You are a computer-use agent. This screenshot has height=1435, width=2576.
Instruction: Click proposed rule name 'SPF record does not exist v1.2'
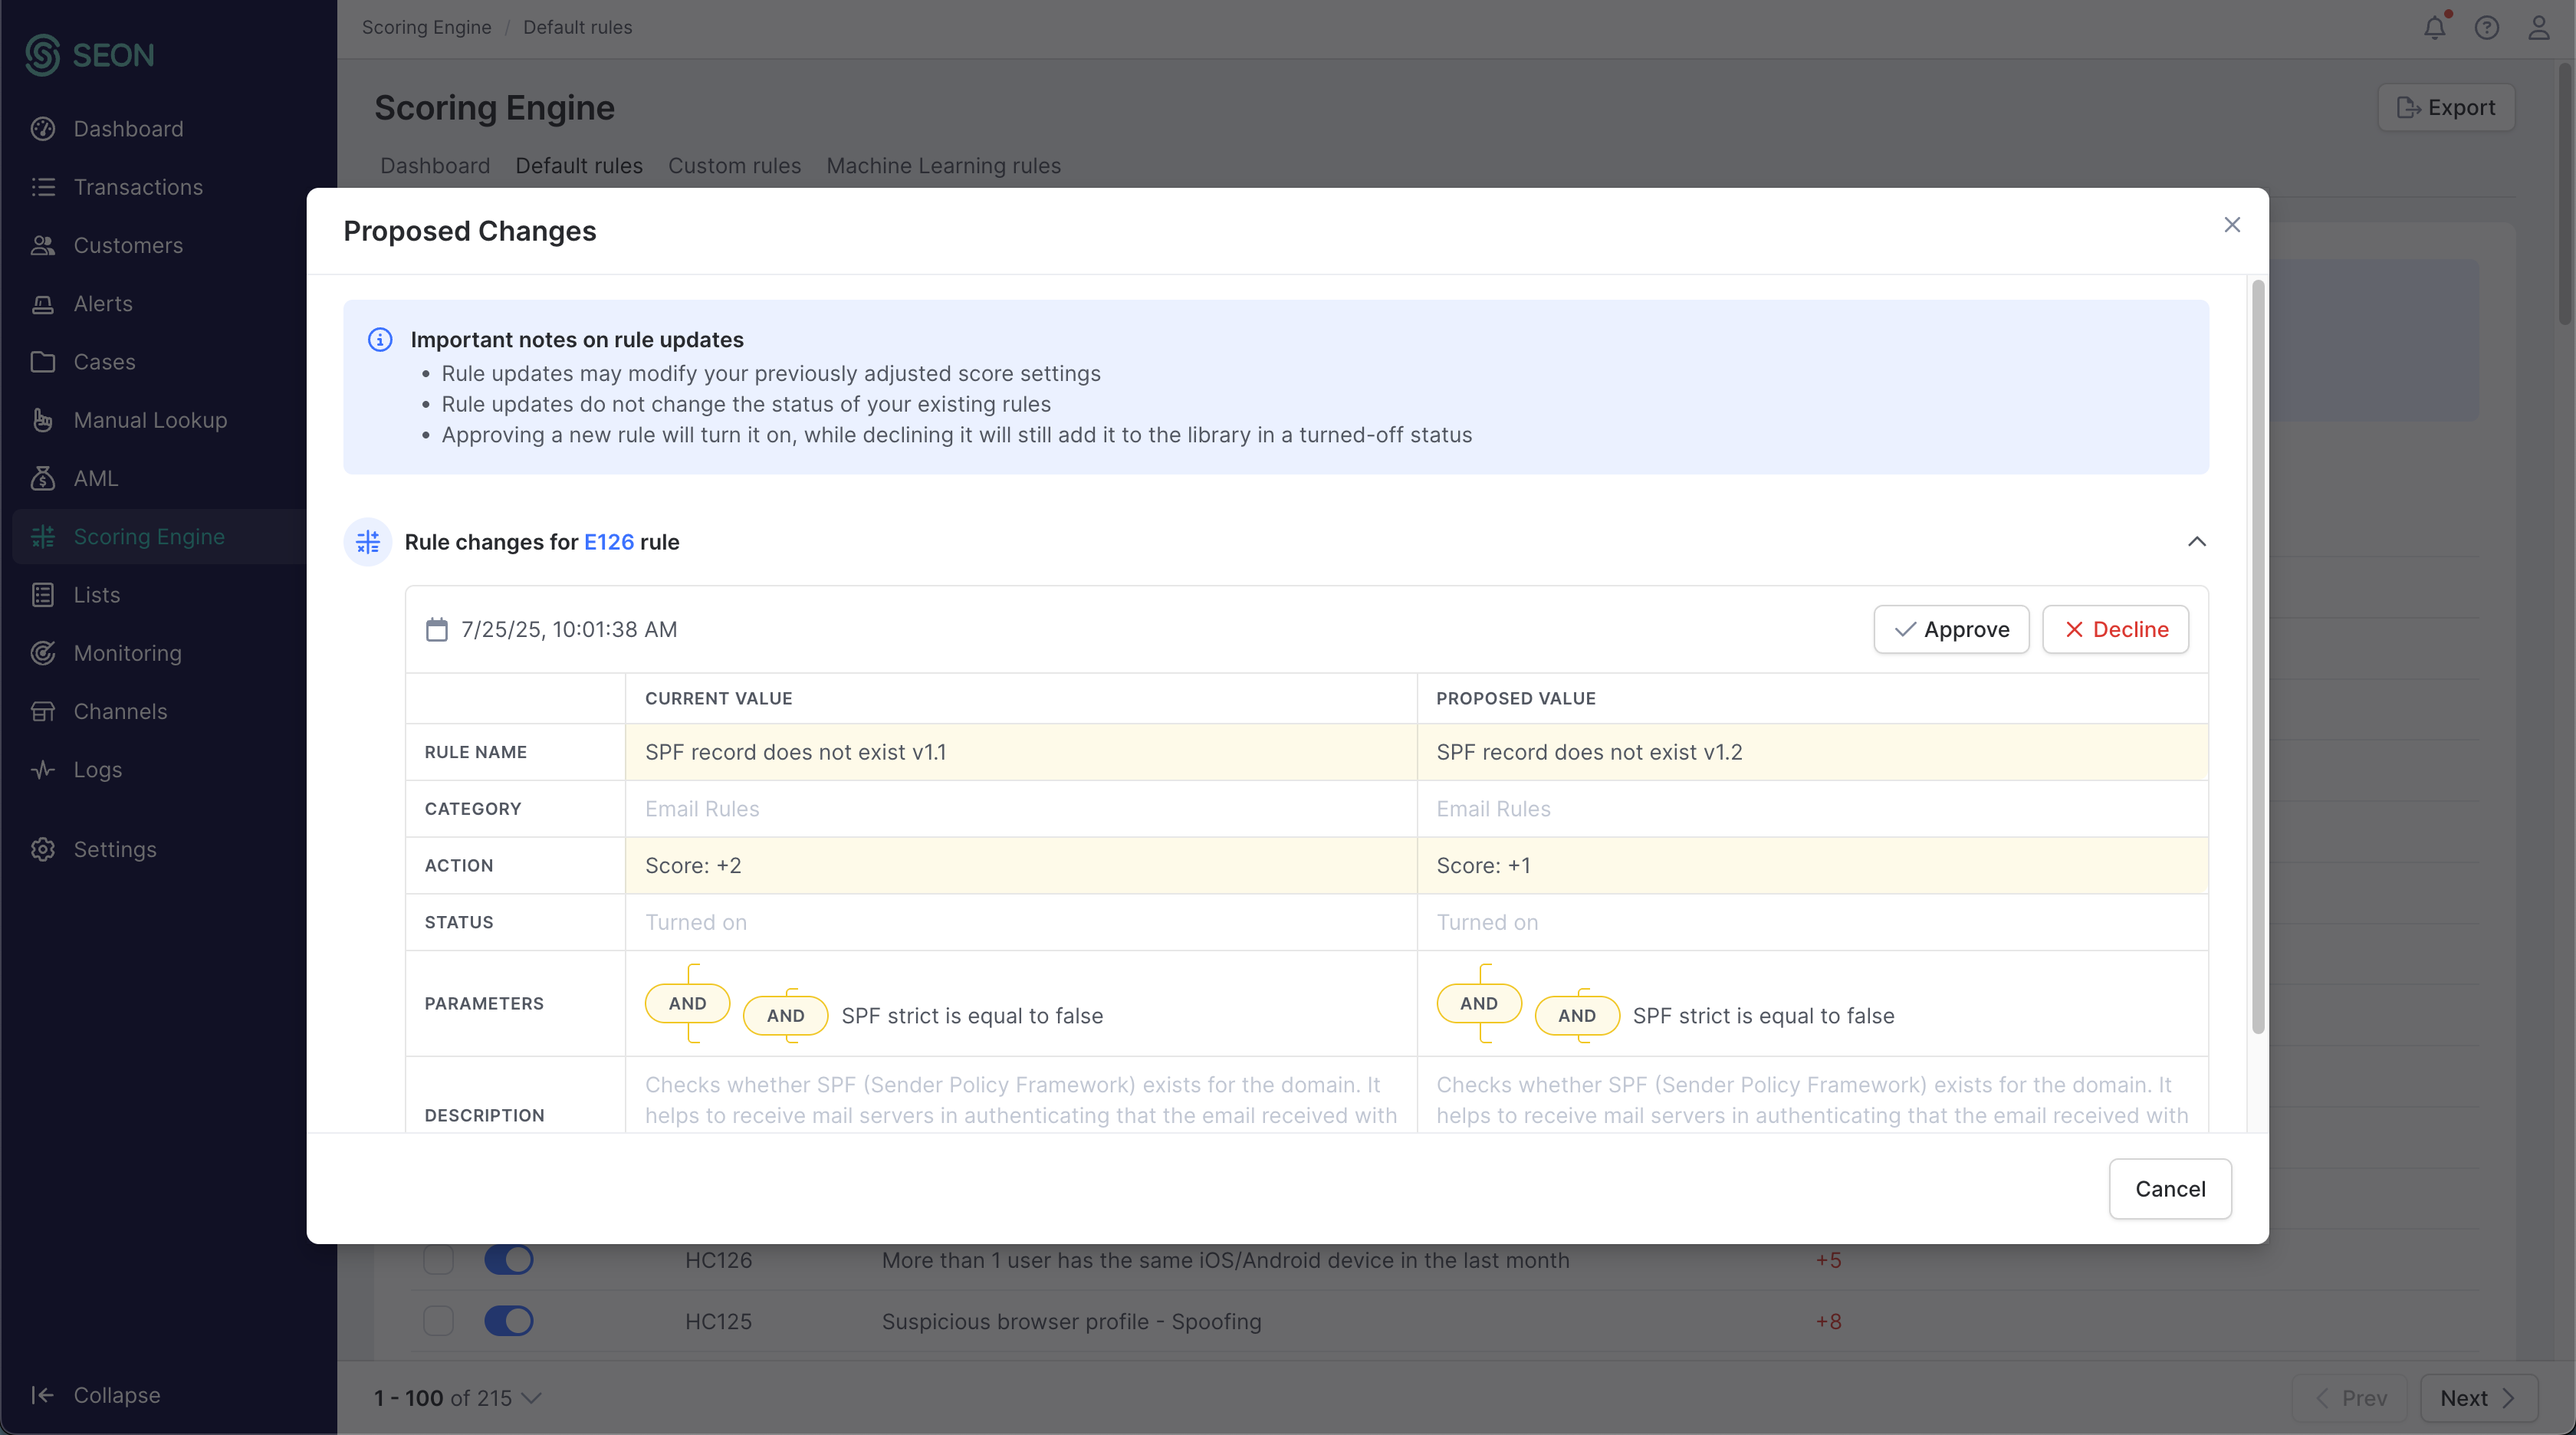click(x=1589, y=752)
